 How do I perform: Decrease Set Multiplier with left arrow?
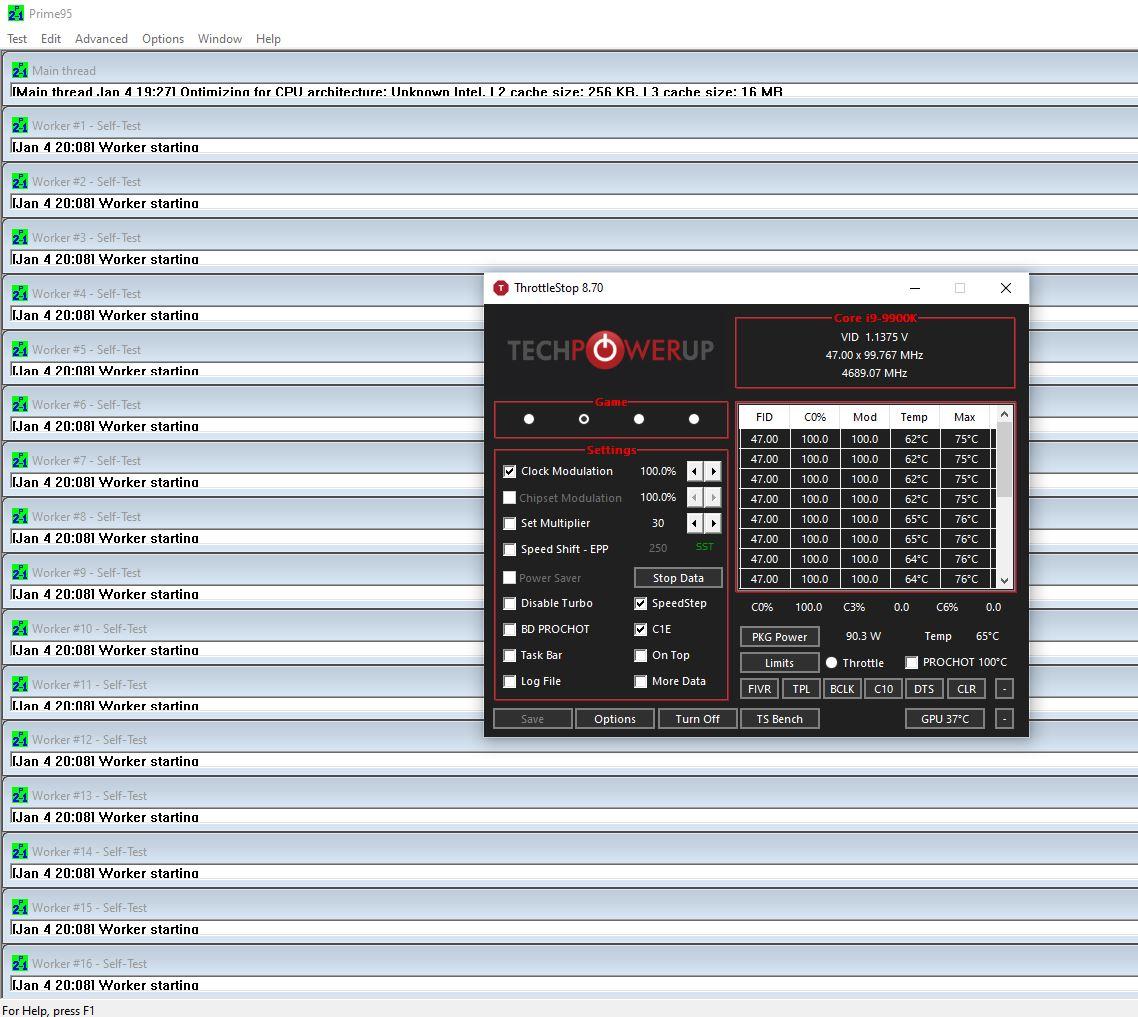695,523
